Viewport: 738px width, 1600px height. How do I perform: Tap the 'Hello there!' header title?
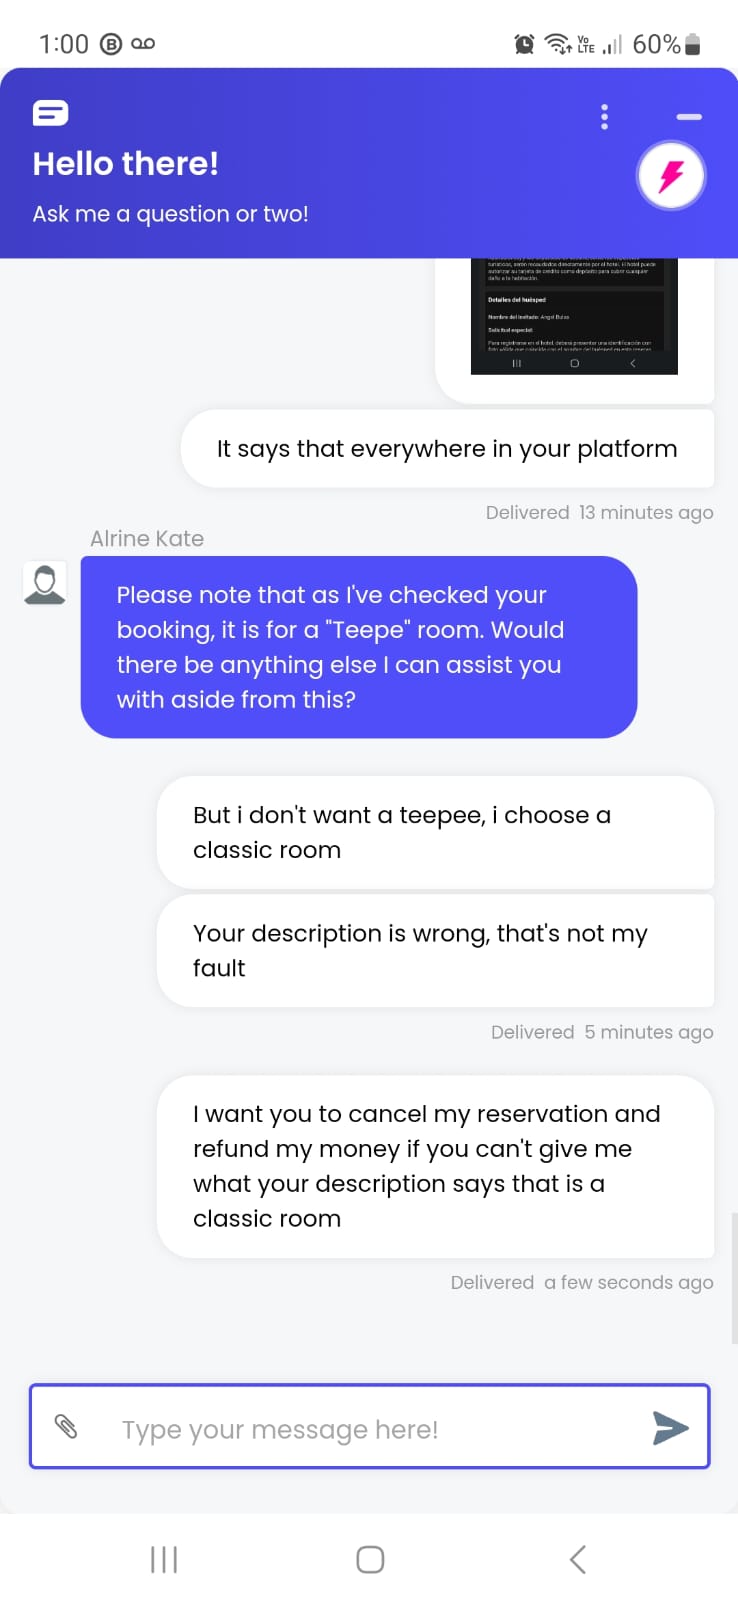(126, 164)
